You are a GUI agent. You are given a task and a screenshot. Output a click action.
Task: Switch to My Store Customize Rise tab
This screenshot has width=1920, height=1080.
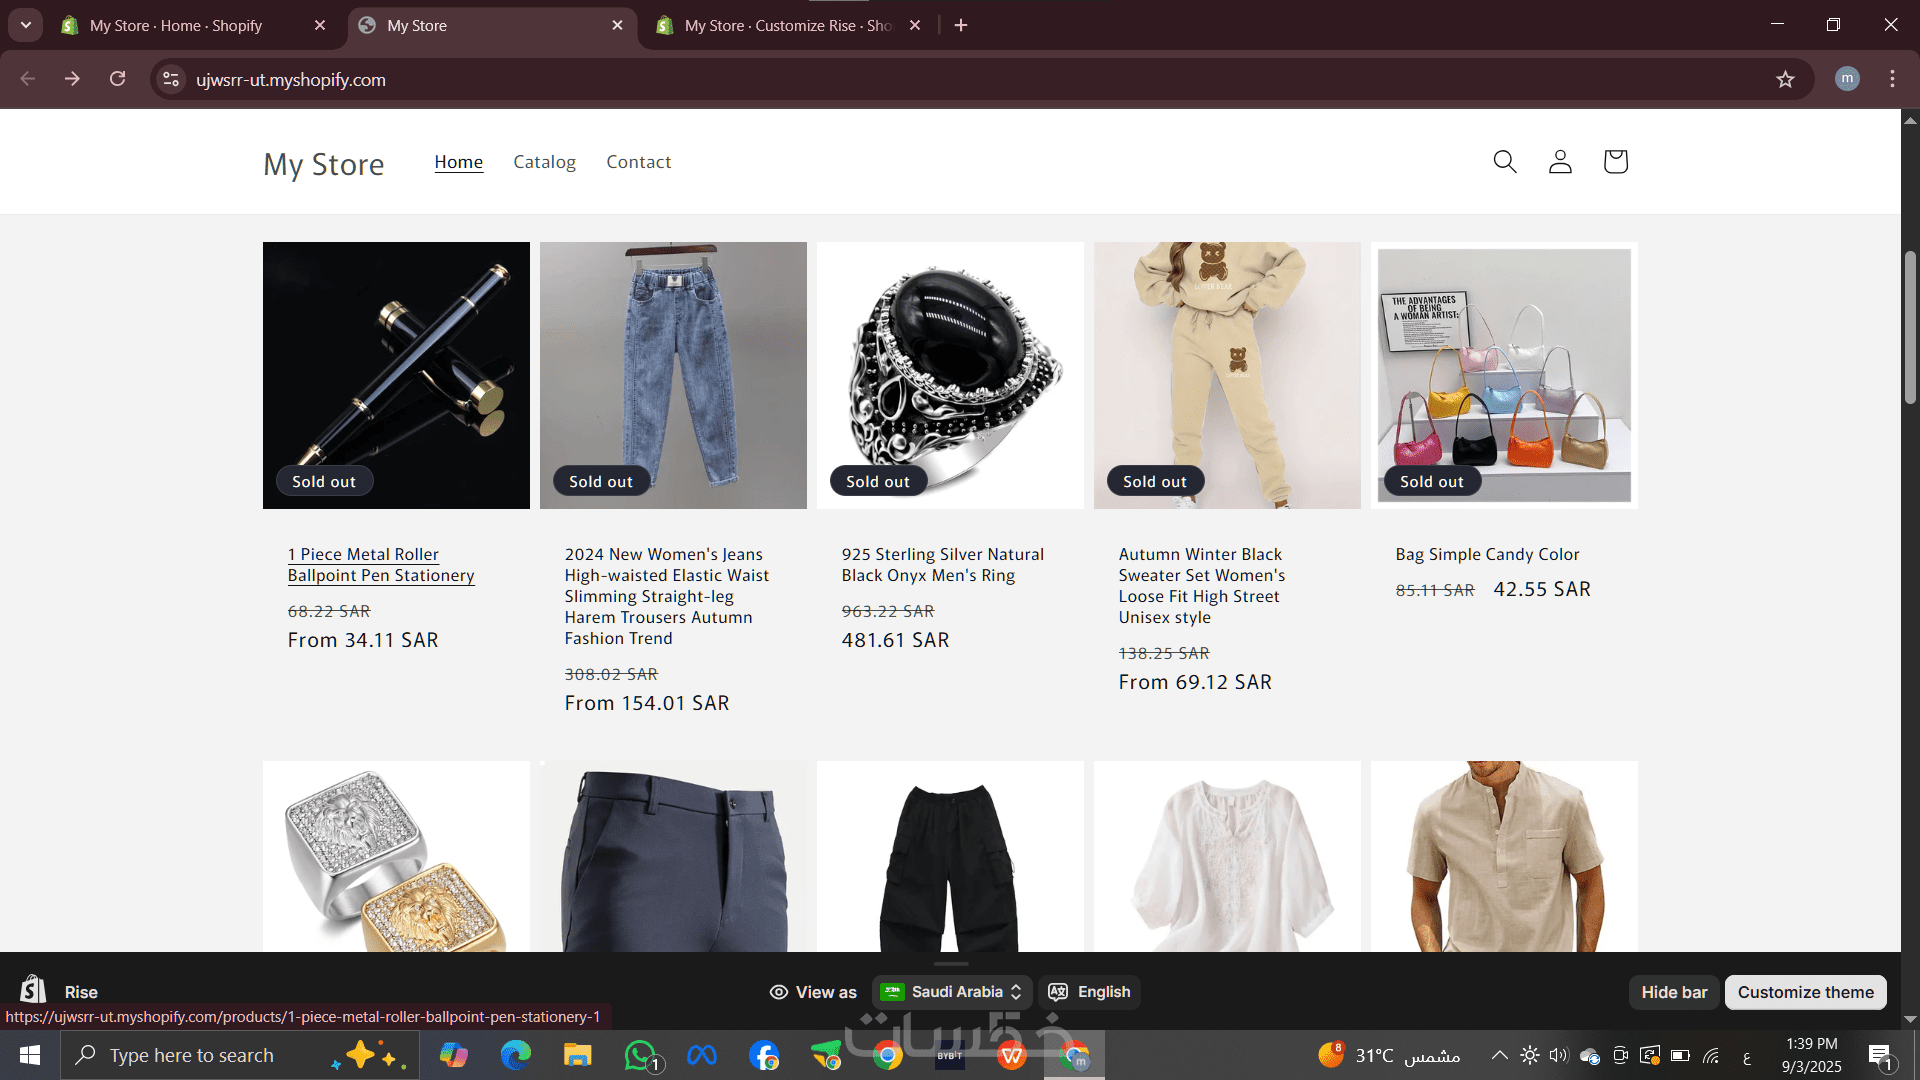point(787,25)
